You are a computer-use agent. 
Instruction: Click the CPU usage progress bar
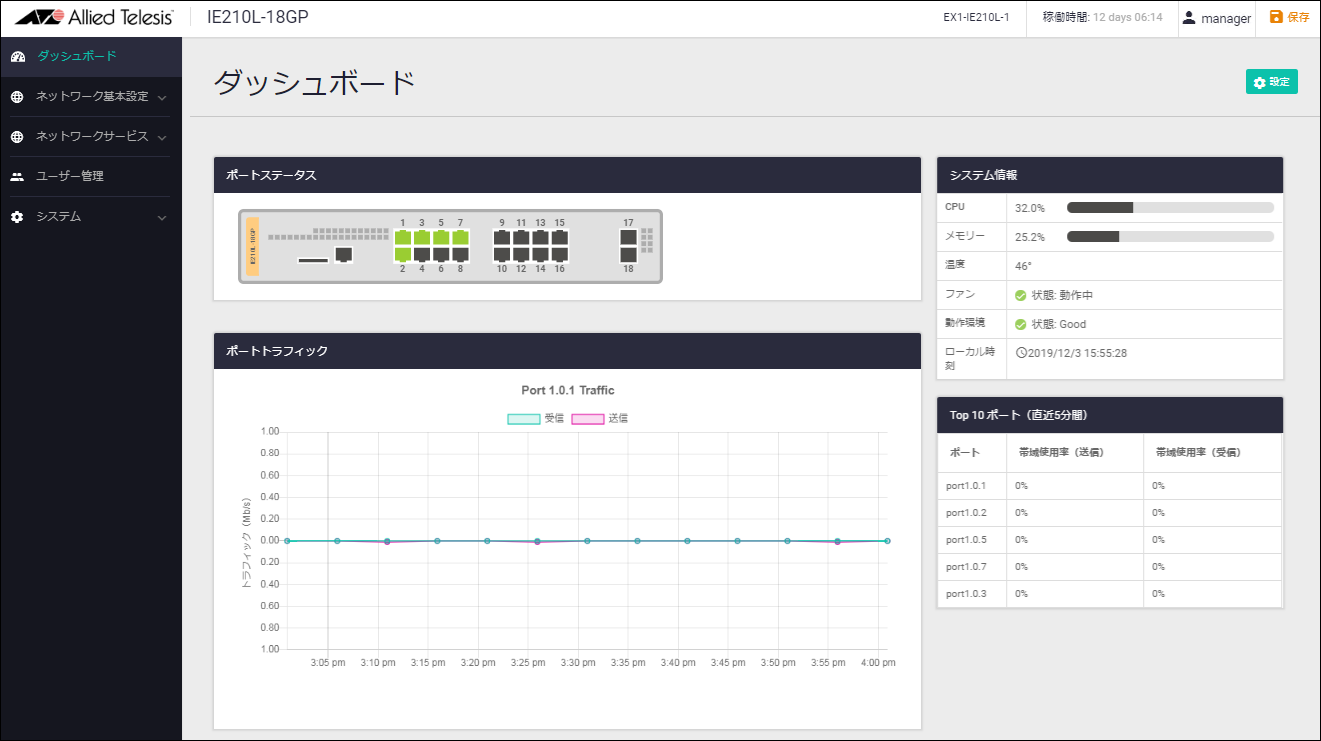(1170, 208)
